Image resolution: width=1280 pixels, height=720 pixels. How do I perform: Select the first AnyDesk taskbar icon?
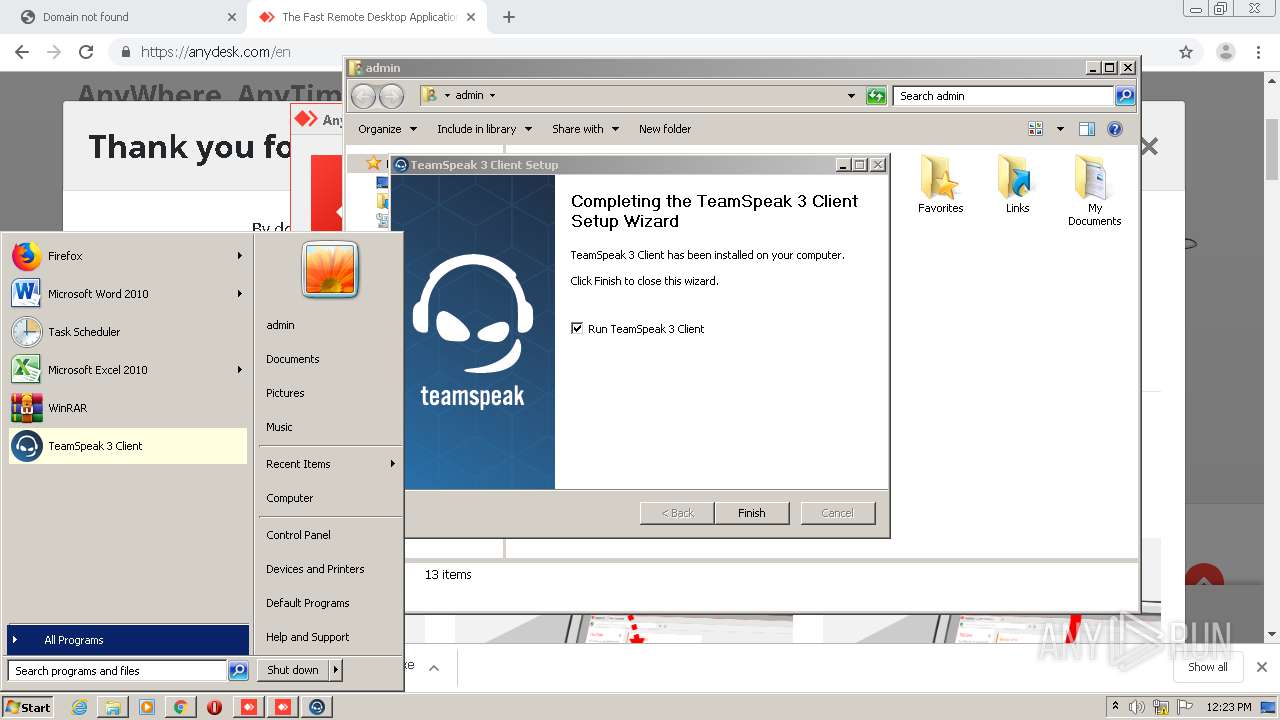(x=248, y=707)
